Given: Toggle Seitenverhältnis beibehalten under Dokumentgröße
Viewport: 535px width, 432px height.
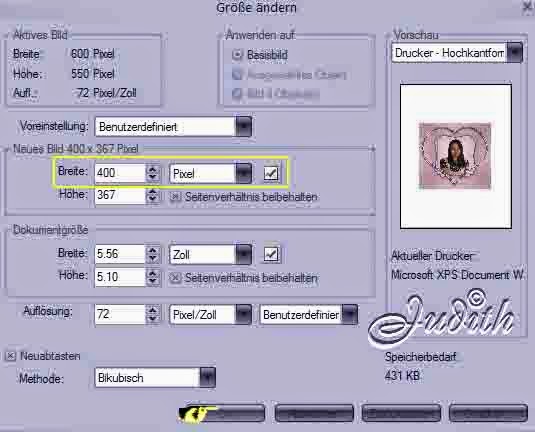Looking at the screenshot, I should tap(175, 278).
